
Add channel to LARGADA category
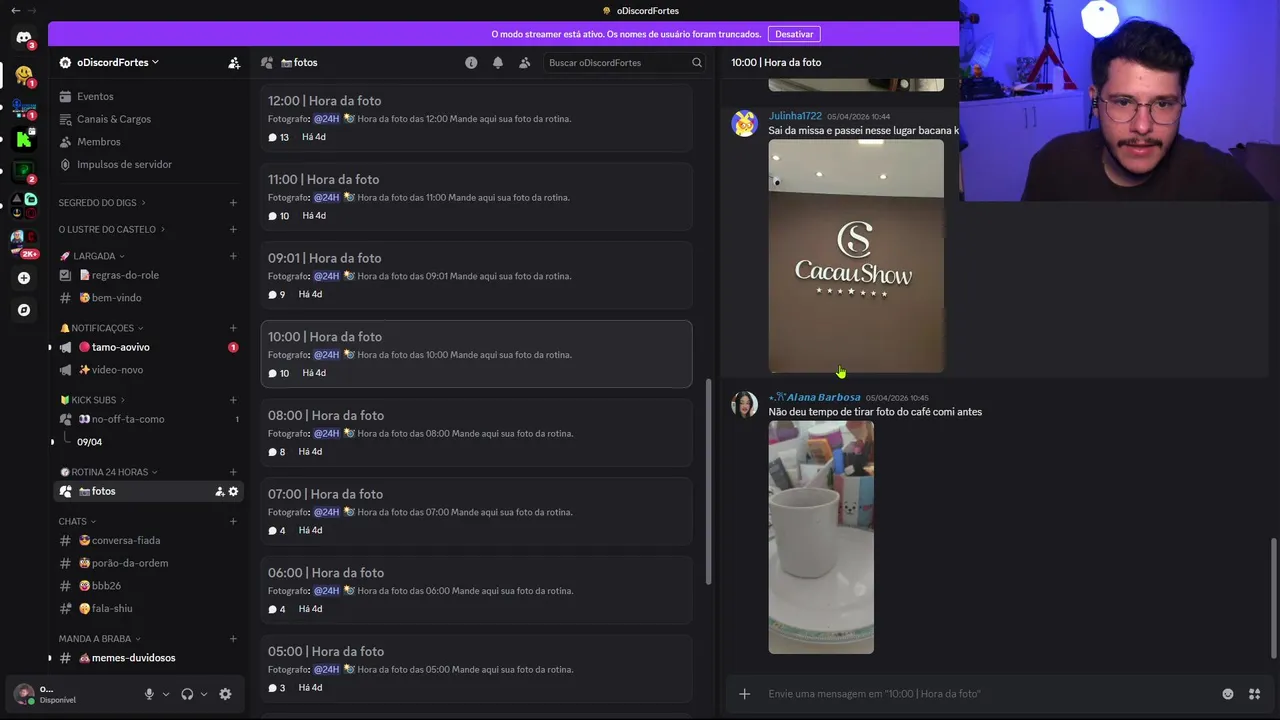coord(233,256)
